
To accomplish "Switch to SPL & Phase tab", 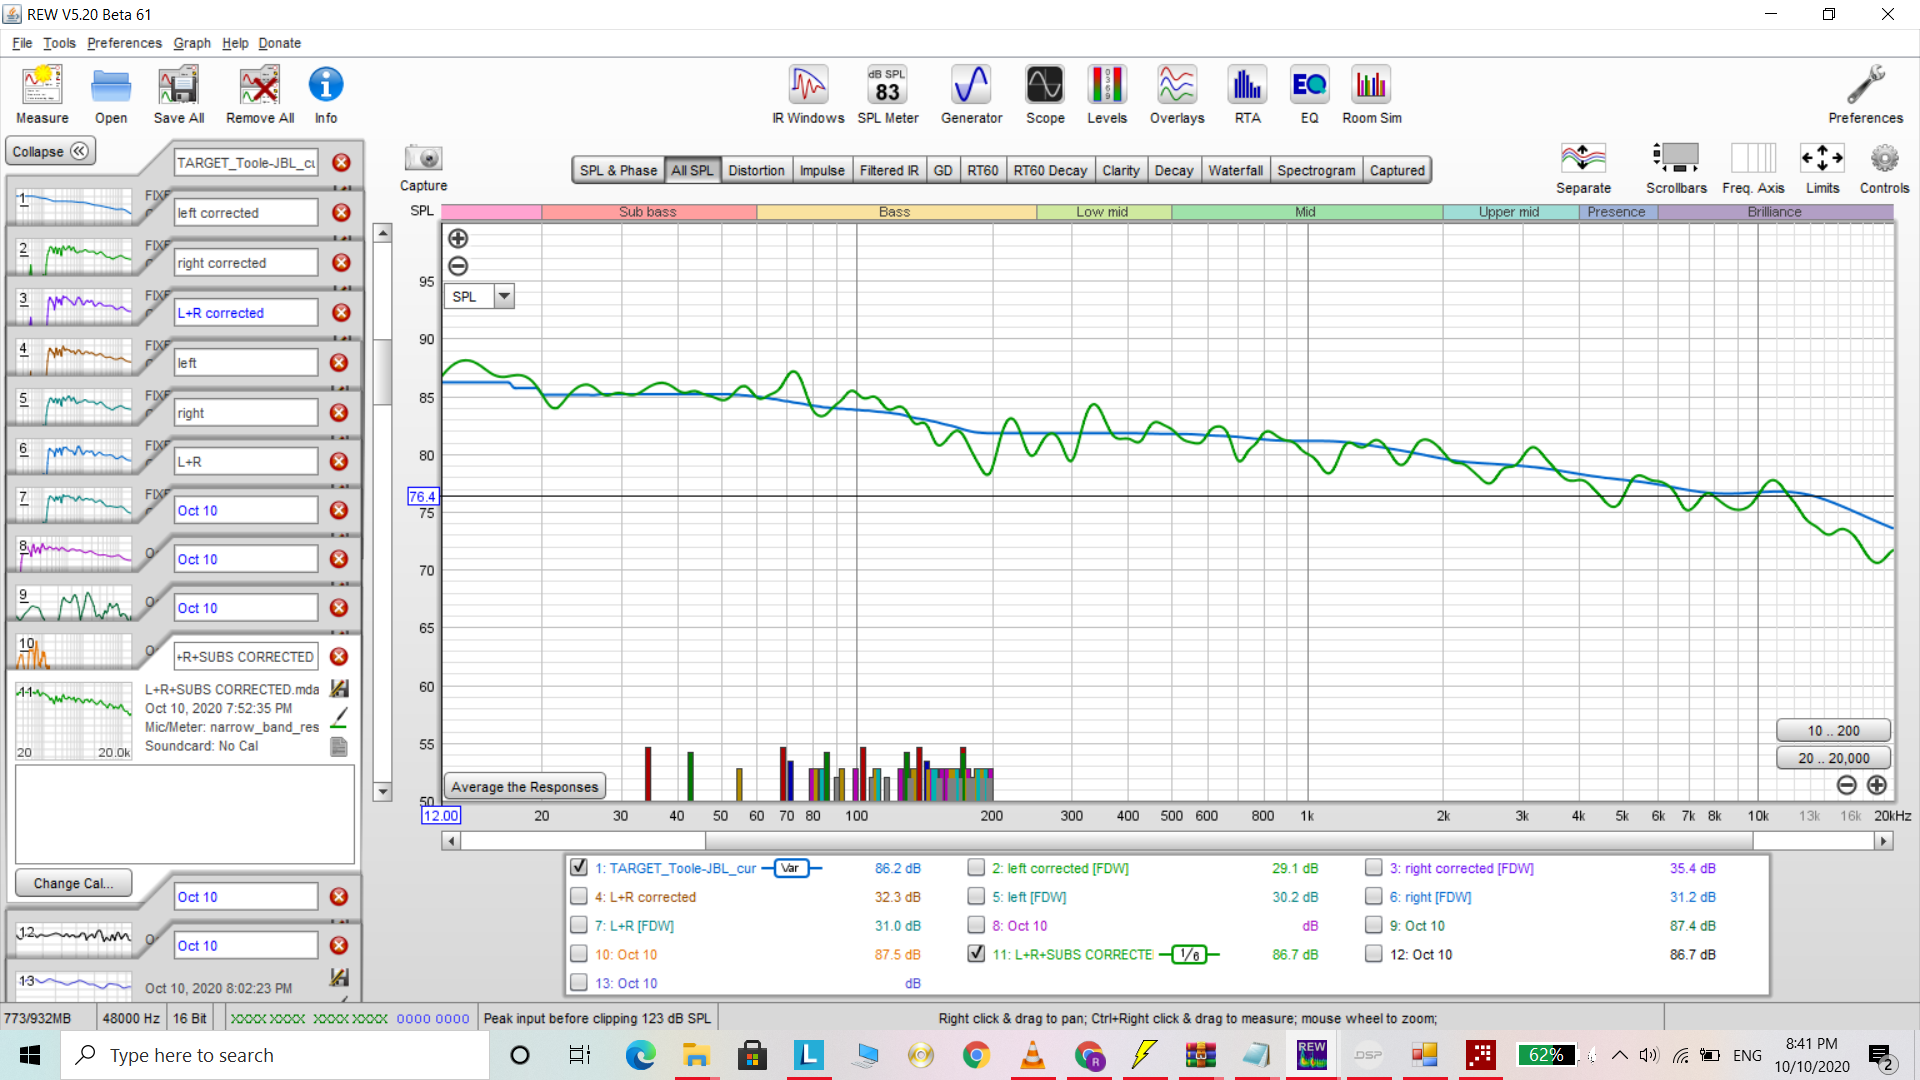I will [618, 170].
